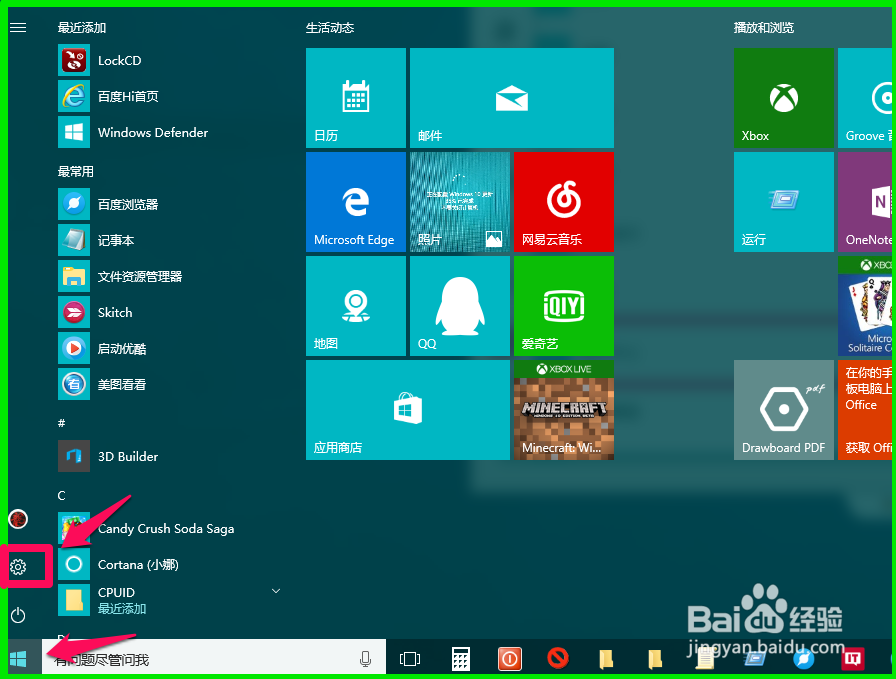Jump to letters via # header
Screen dimensions: 896x679
pyautogui.click(x=62, y=424)
